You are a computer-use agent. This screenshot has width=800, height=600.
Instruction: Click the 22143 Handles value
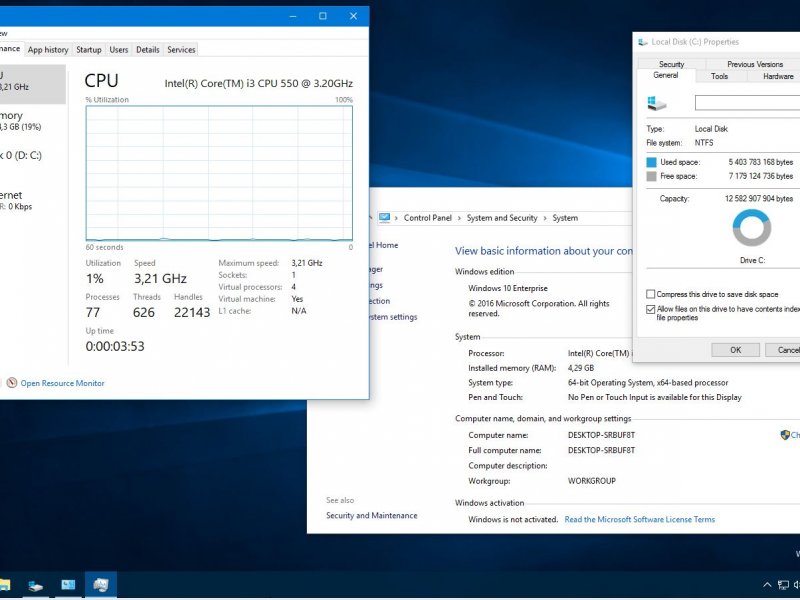(x=192, y=312)
